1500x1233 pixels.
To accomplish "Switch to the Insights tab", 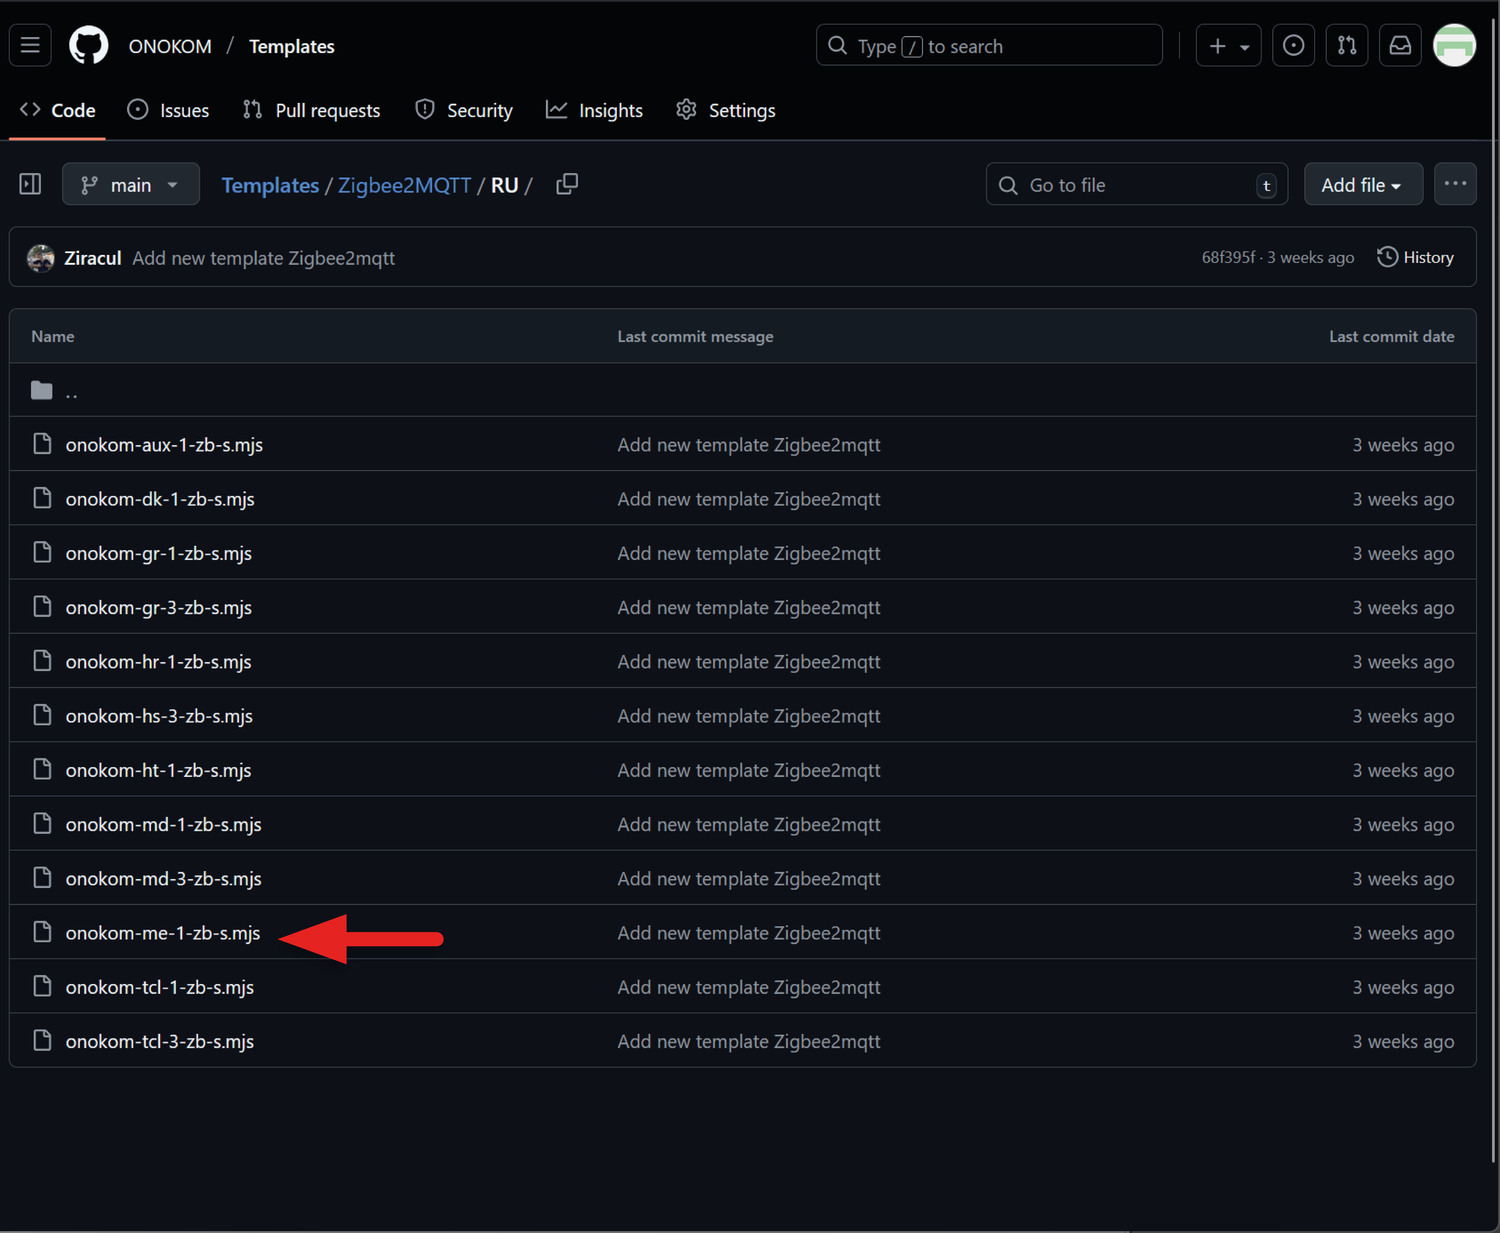I will pyautogui.click(x=595, y=111).
